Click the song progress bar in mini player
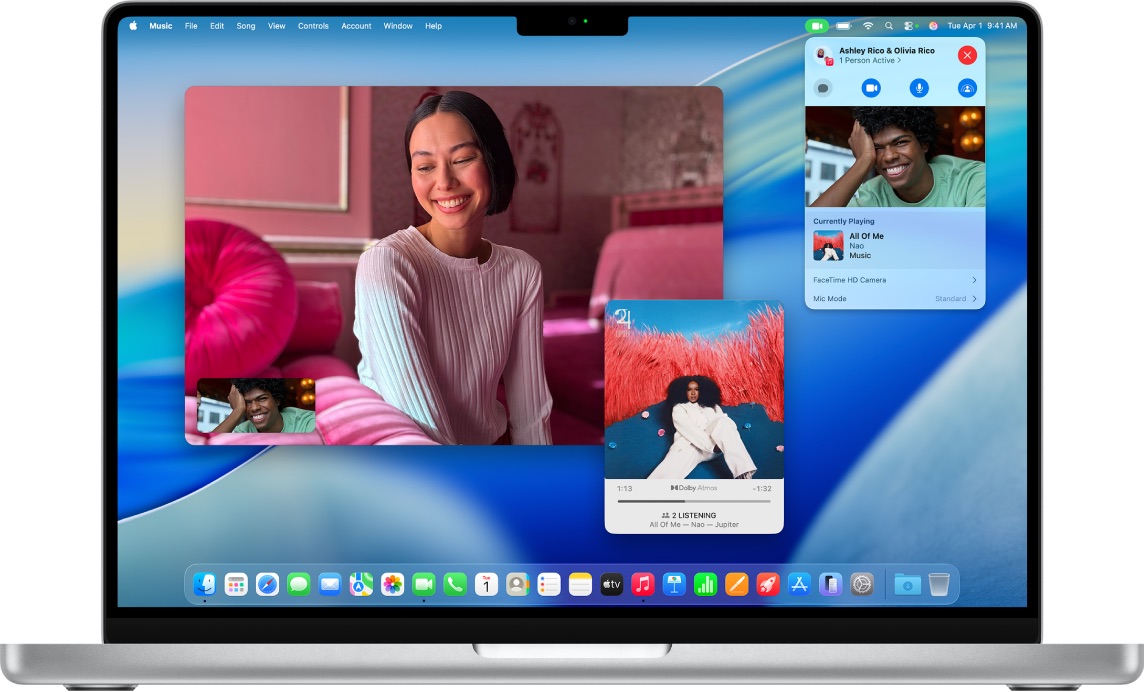 694,501
